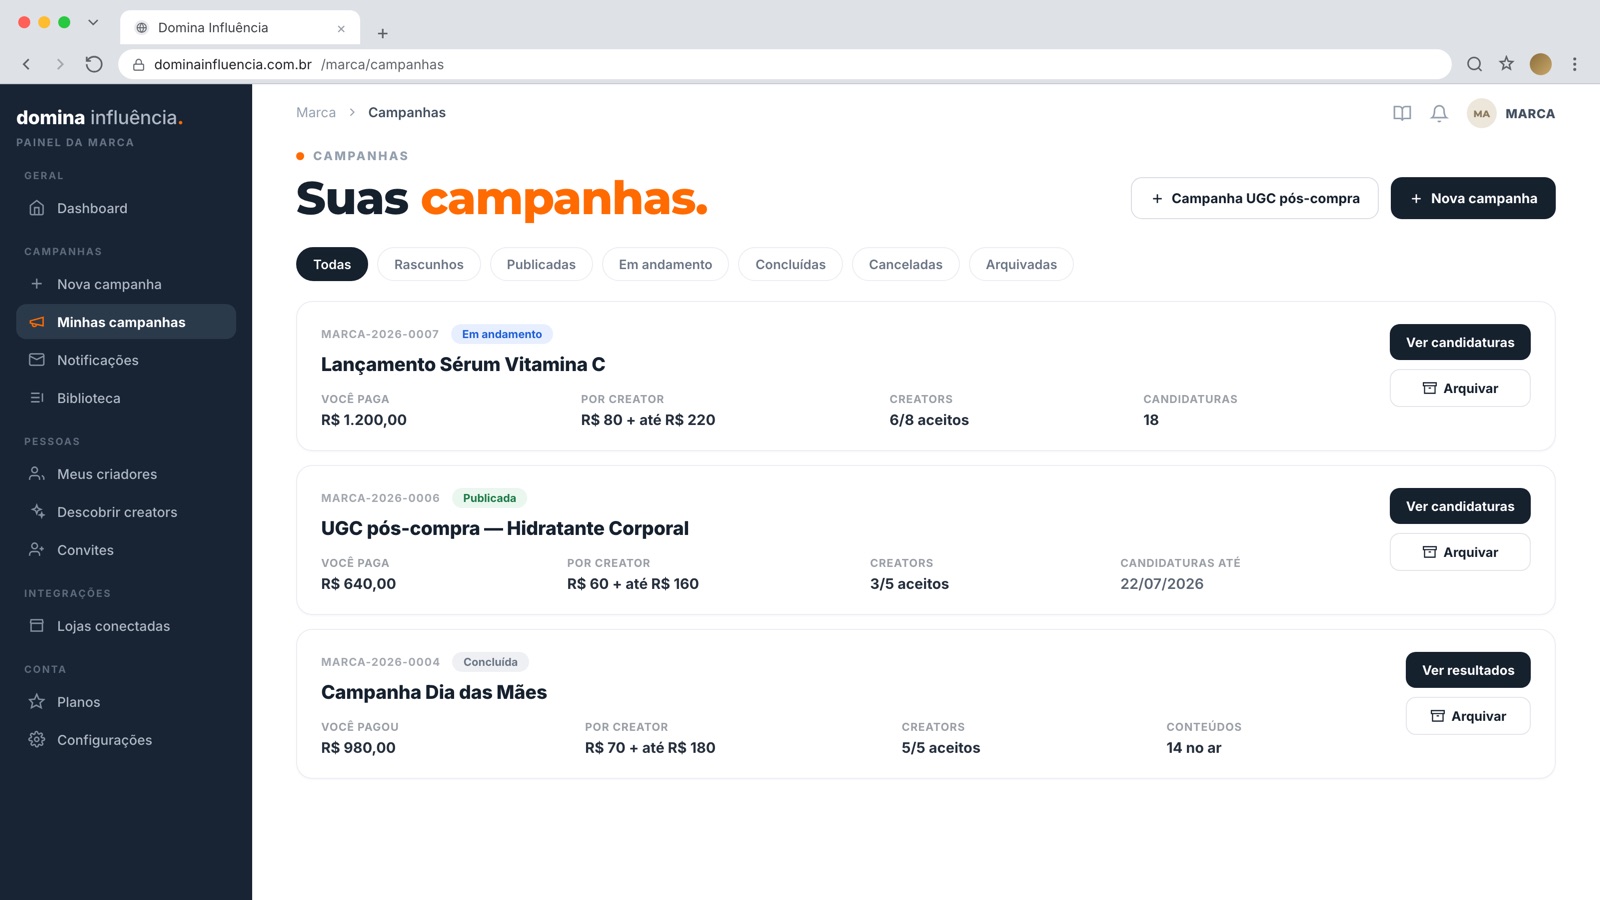Click the Publicada status badge
Screen dimensions: 1600x900
[490, 498]
